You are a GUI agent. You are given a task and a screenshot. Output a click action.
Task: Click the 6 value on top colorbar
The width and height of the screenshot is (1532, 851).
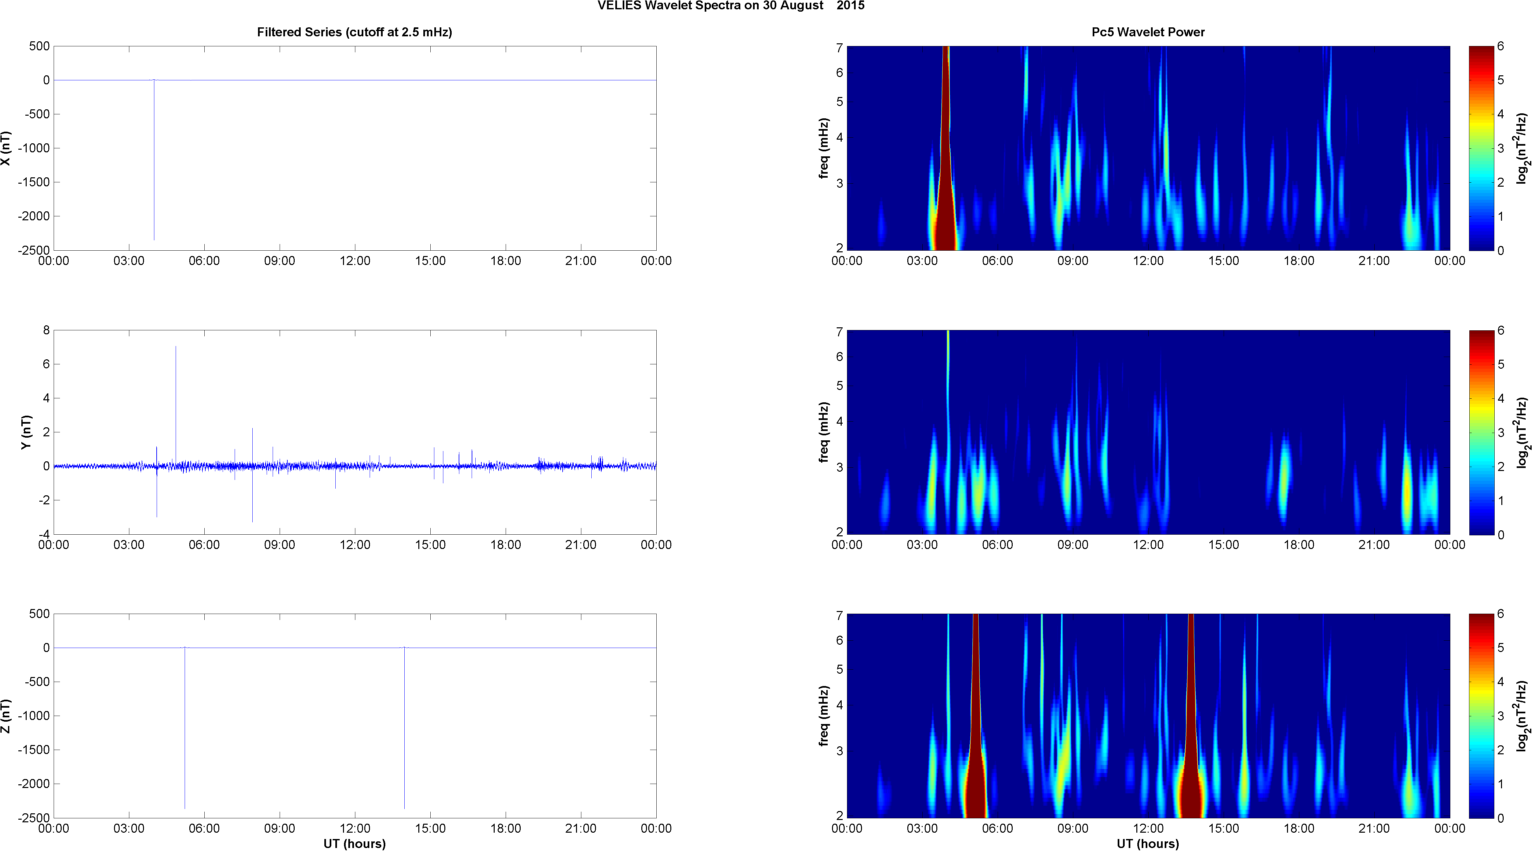point(1501,47)
